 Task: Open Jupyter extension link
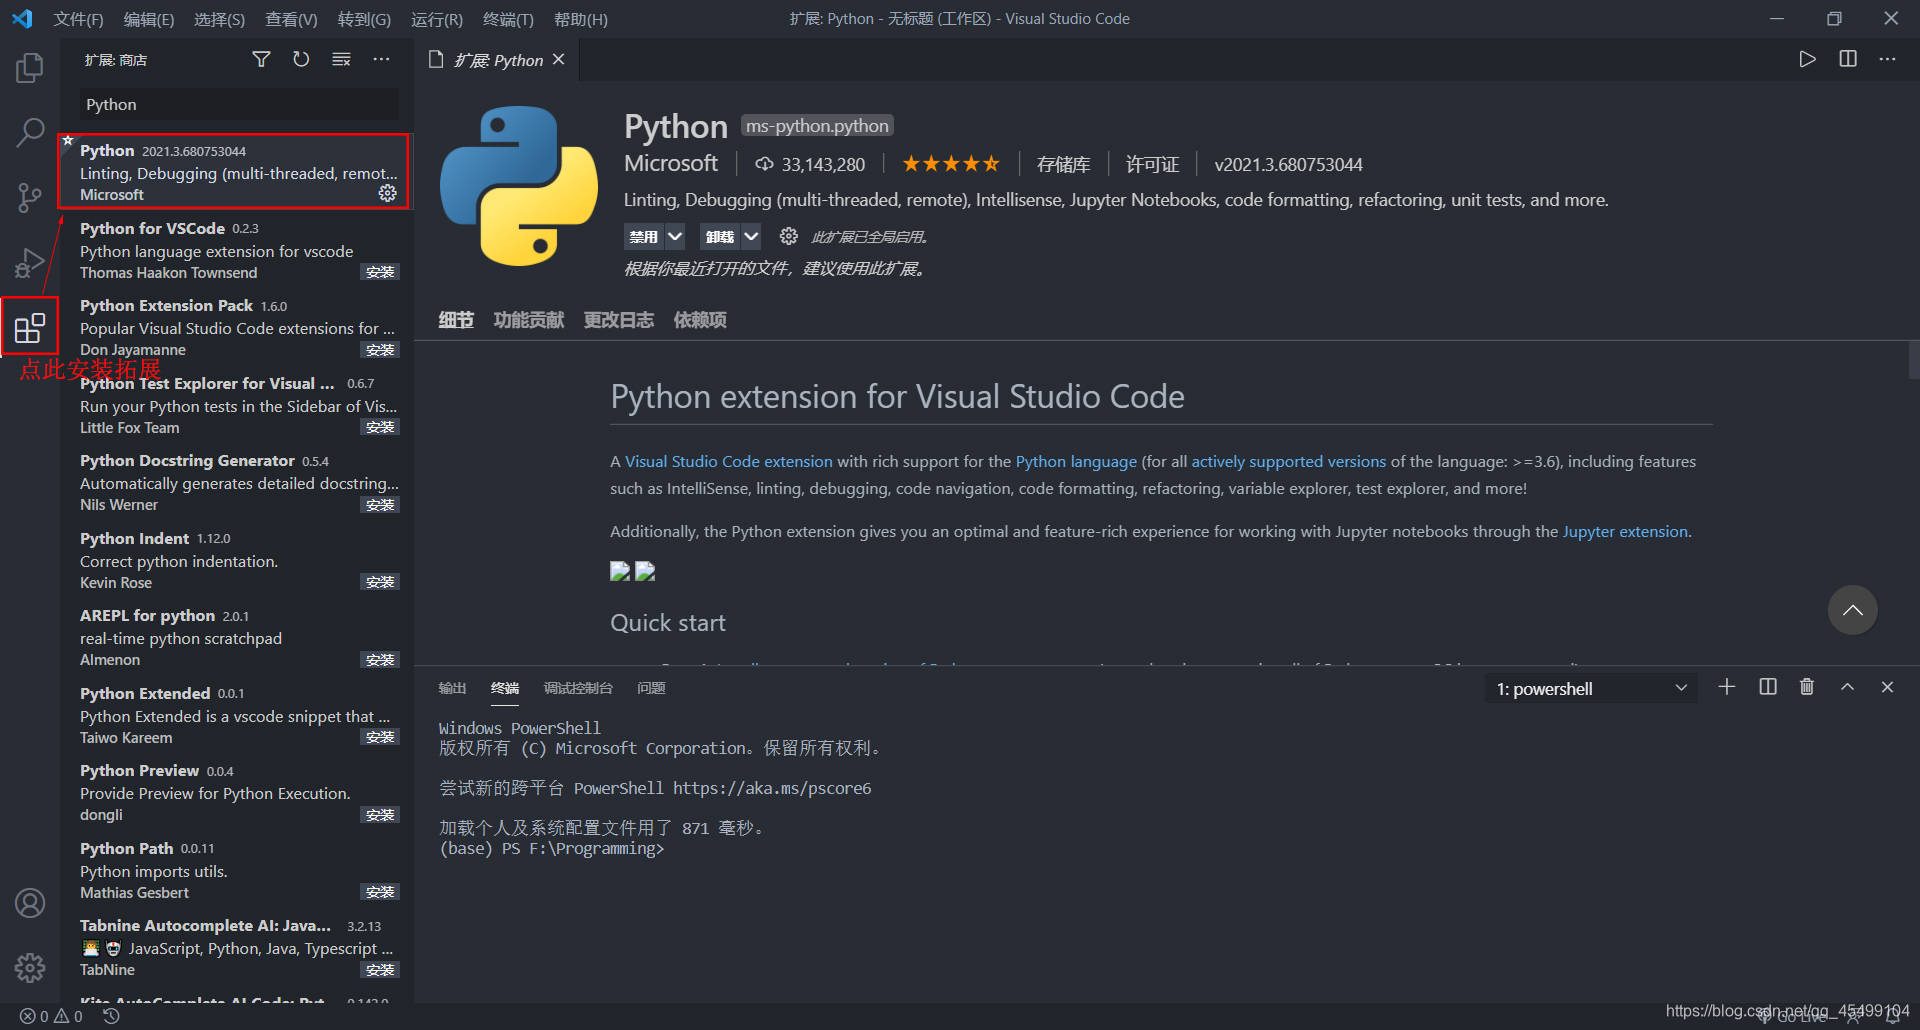pos(1625,531)
